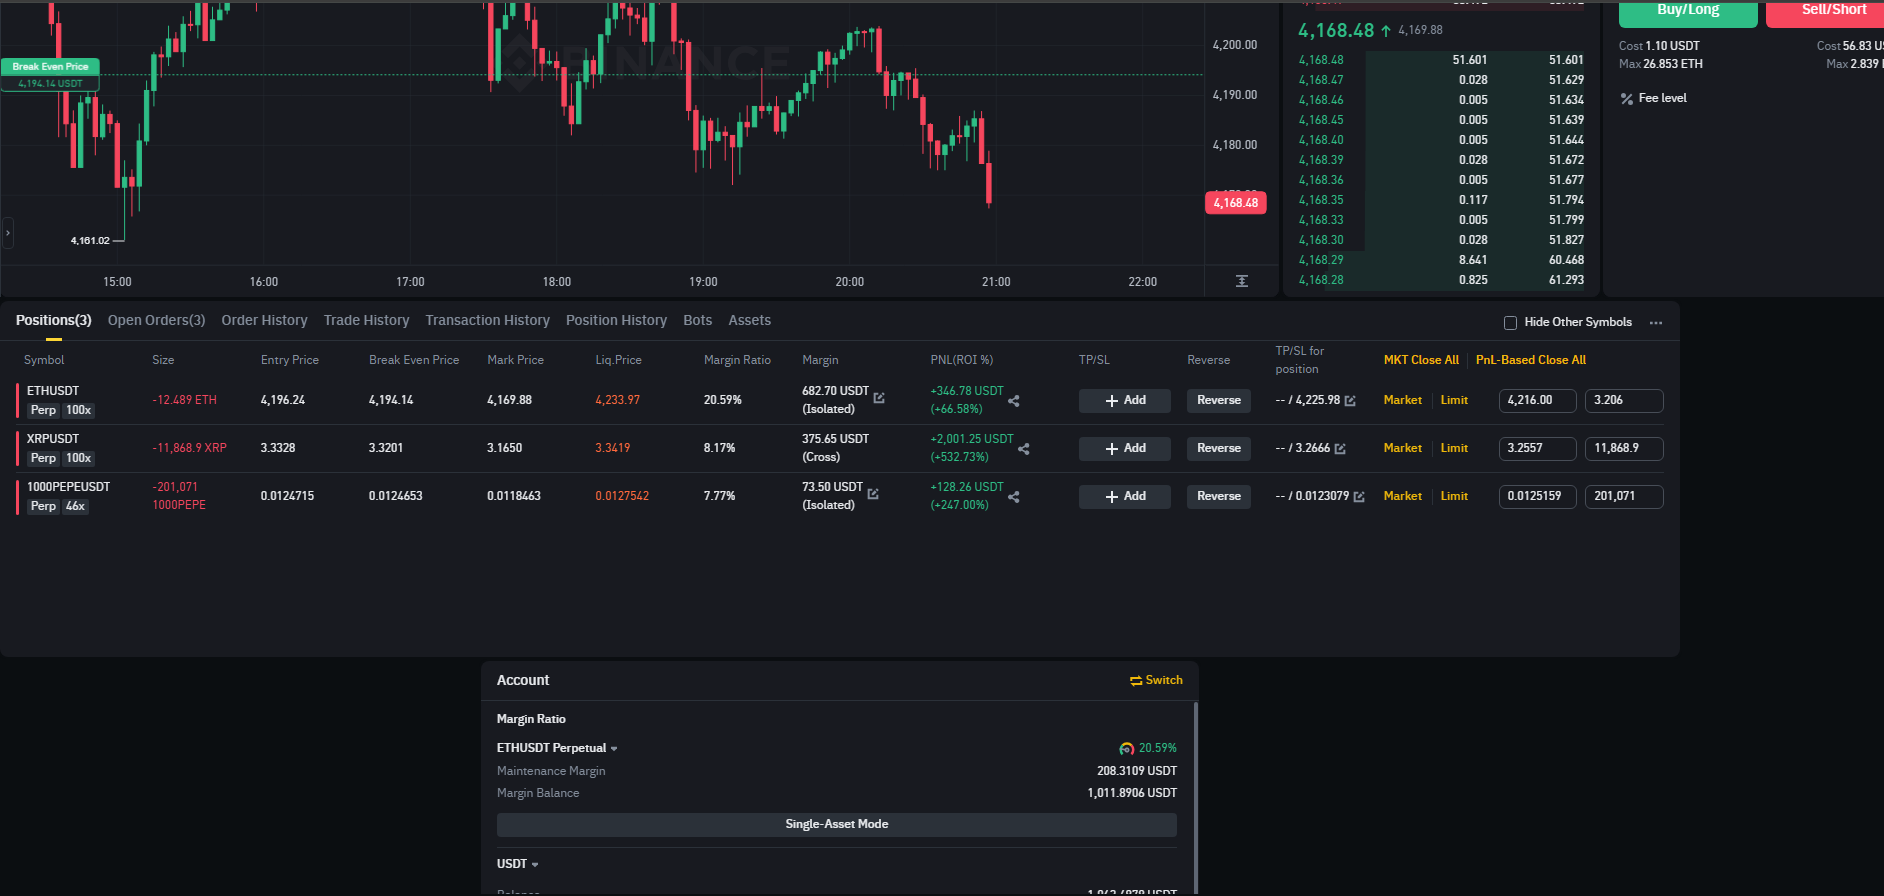
Task: Click the Break Even Price chart label
Action: pos(50,67)
